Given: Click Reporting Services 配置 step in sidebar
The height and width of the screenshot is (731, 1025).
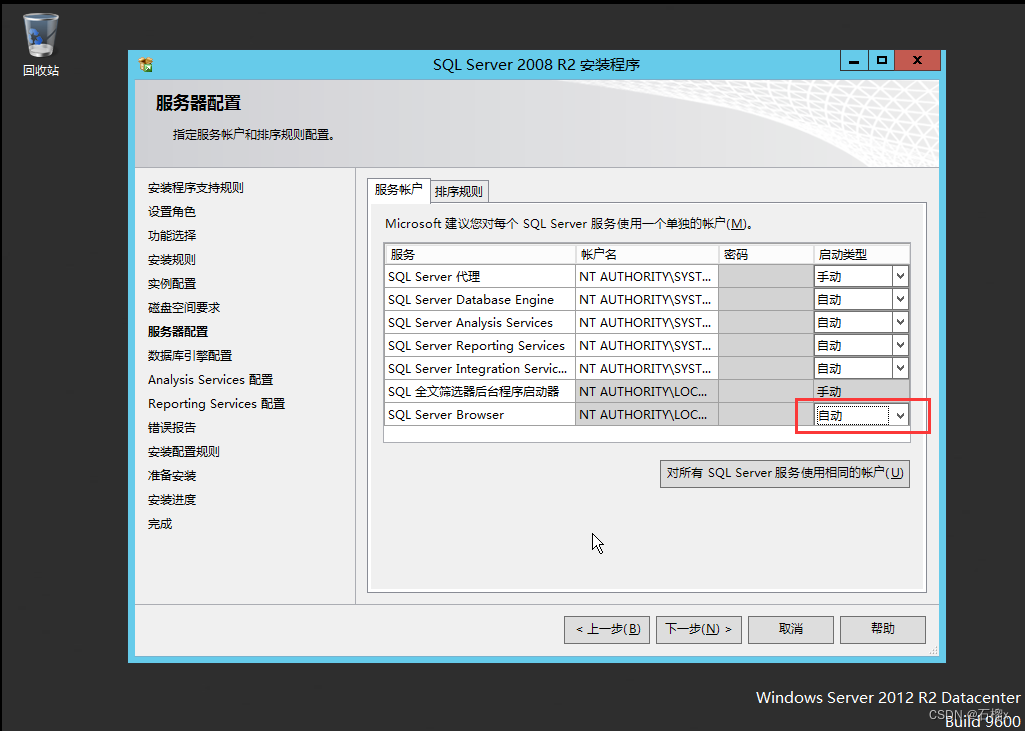Looking at the screenshot, I should pyautogui.click(x=216, y=403).
